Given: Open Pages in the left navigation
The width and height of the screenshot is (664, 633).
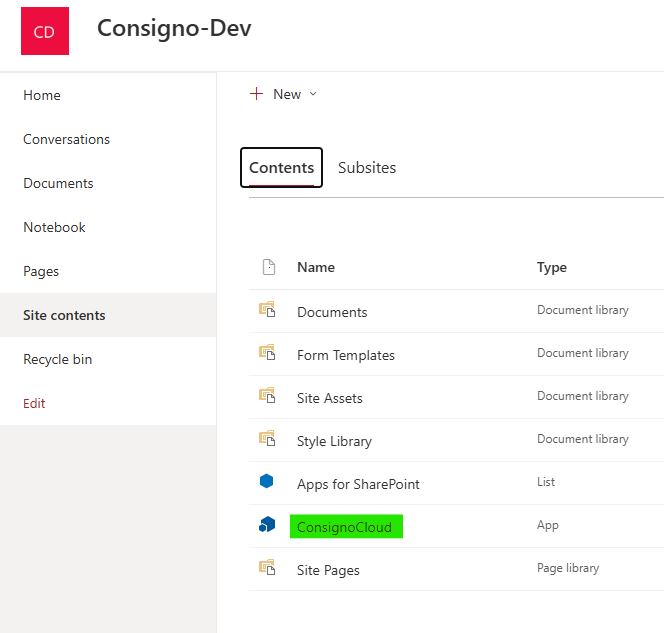Looking at the screenshot, I should pos(41,271).
